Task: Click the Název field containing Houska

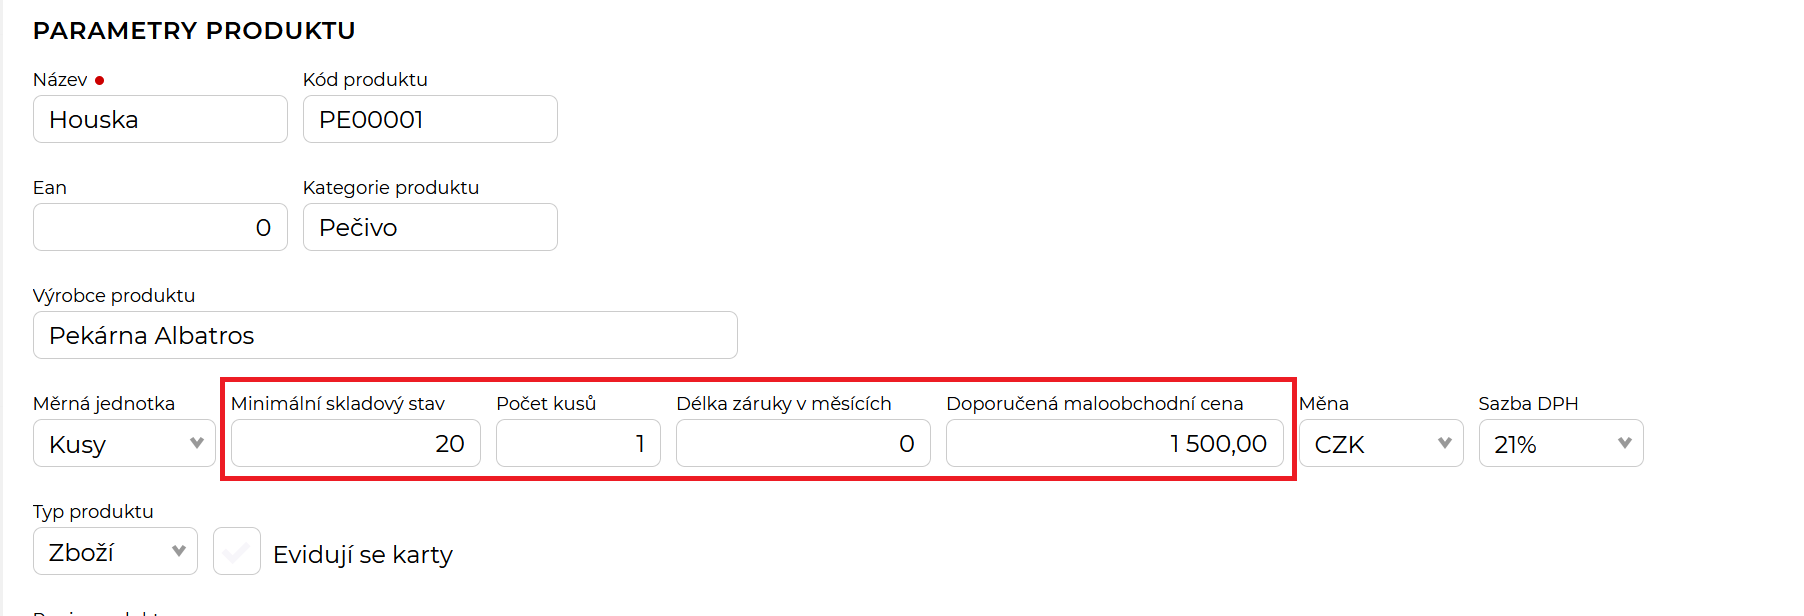Action: 160,120
